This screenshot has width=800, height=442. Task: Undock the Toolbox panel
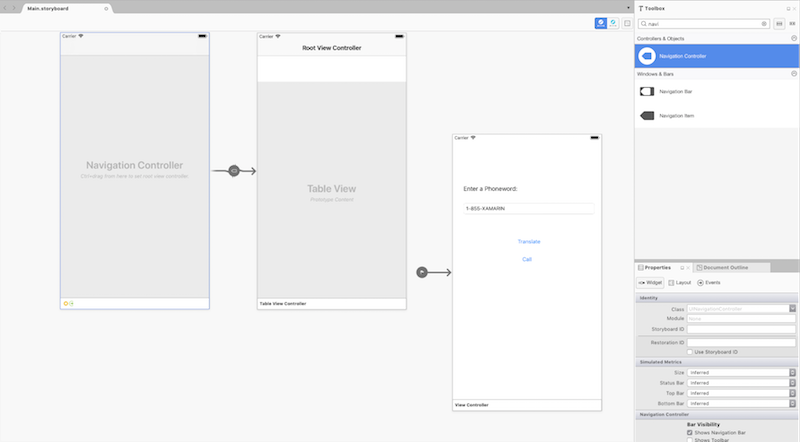pyautogui.click(x=788, y=9)
